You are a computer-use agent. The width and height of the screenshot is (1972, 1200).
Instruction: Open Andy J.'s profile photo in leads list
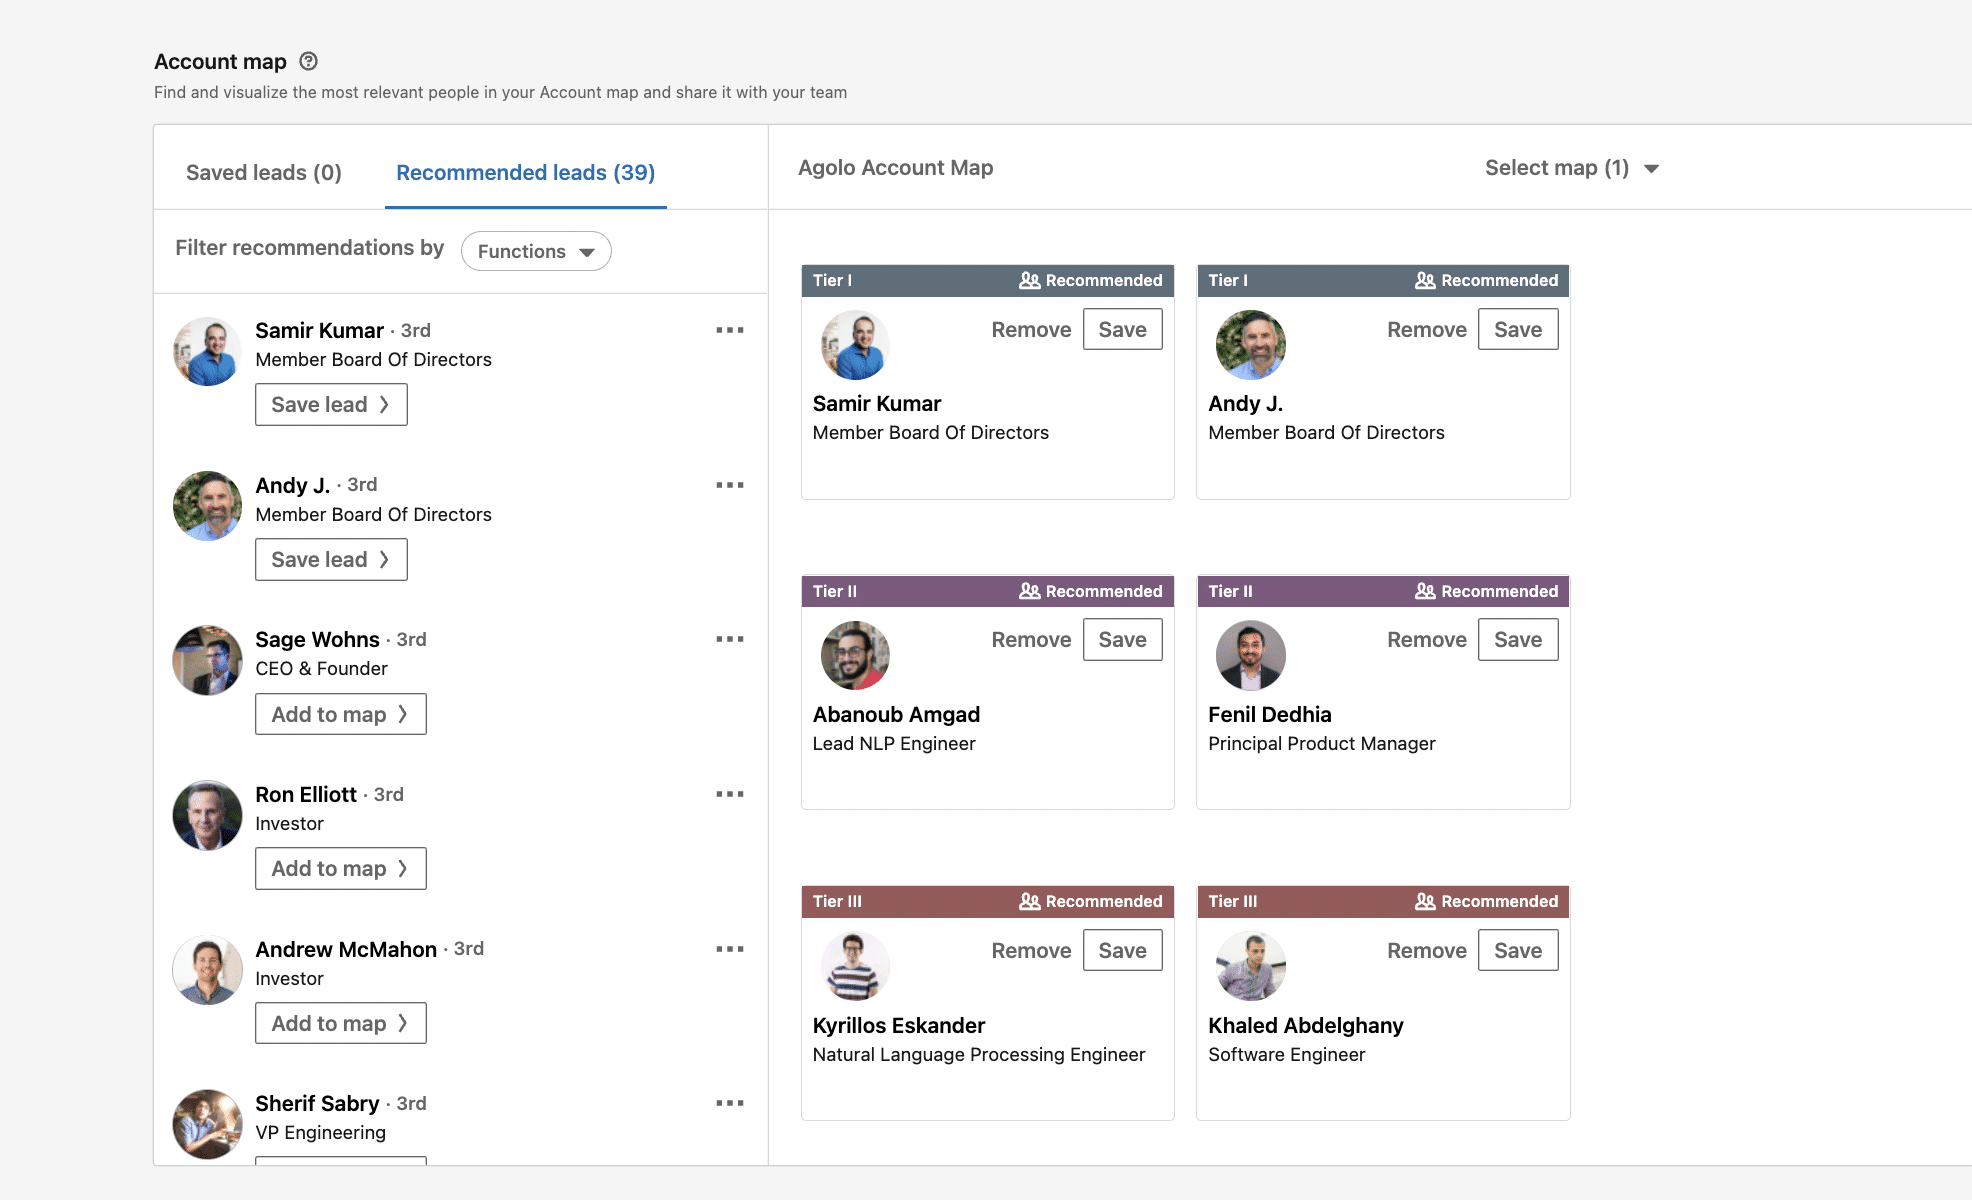click(207, 506)
